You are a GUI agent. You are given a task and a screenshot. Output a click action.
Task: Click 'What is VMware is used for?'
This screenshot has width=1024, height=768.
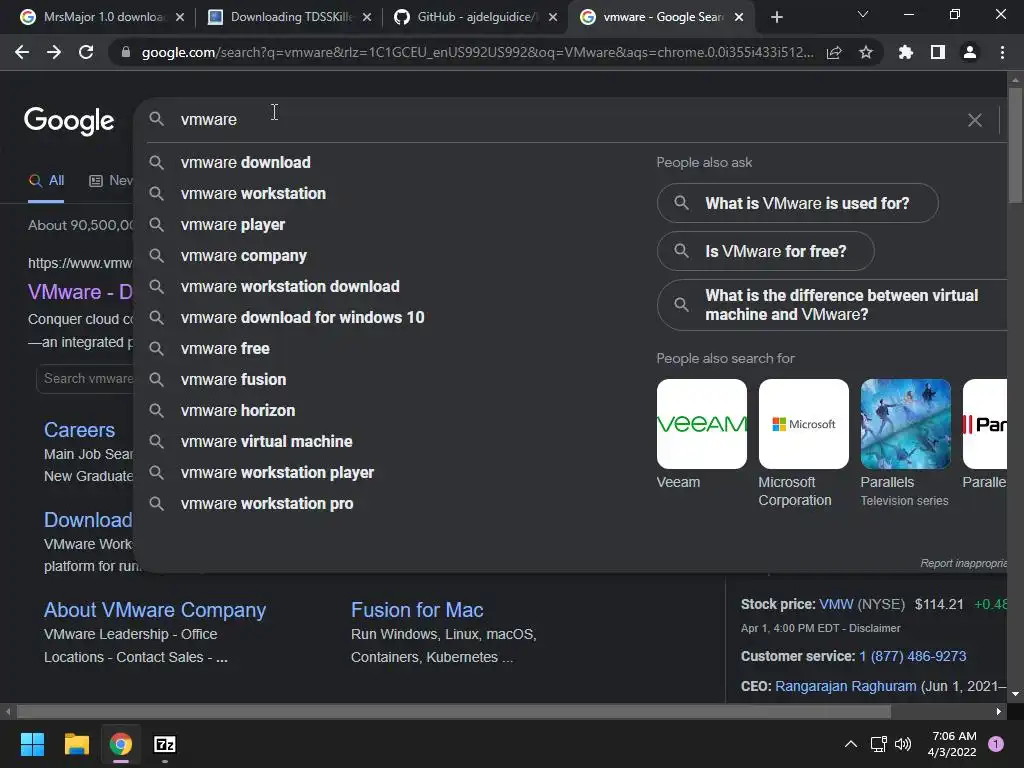797,203
